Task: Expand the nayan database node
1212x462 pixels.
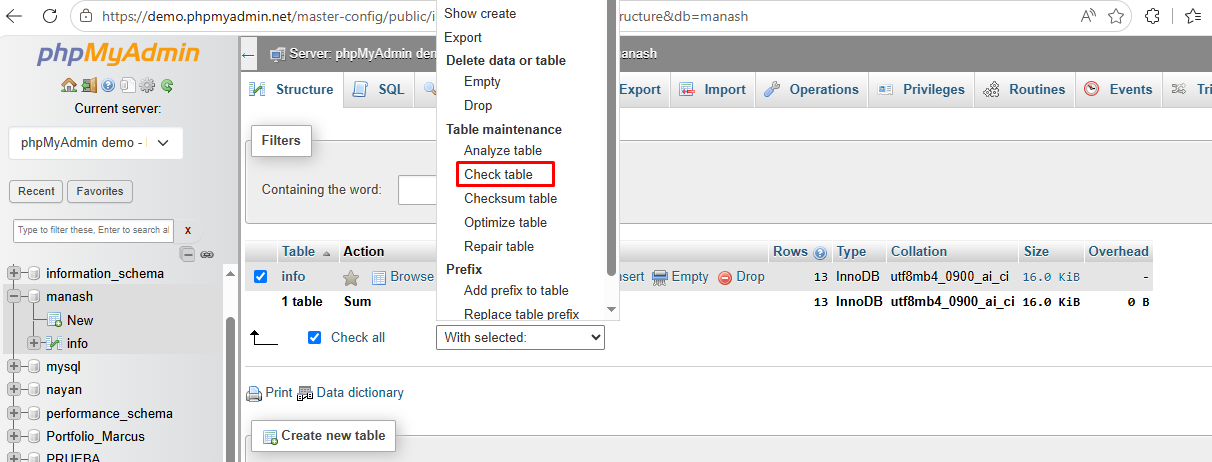Action: click(x=15, y=390)
